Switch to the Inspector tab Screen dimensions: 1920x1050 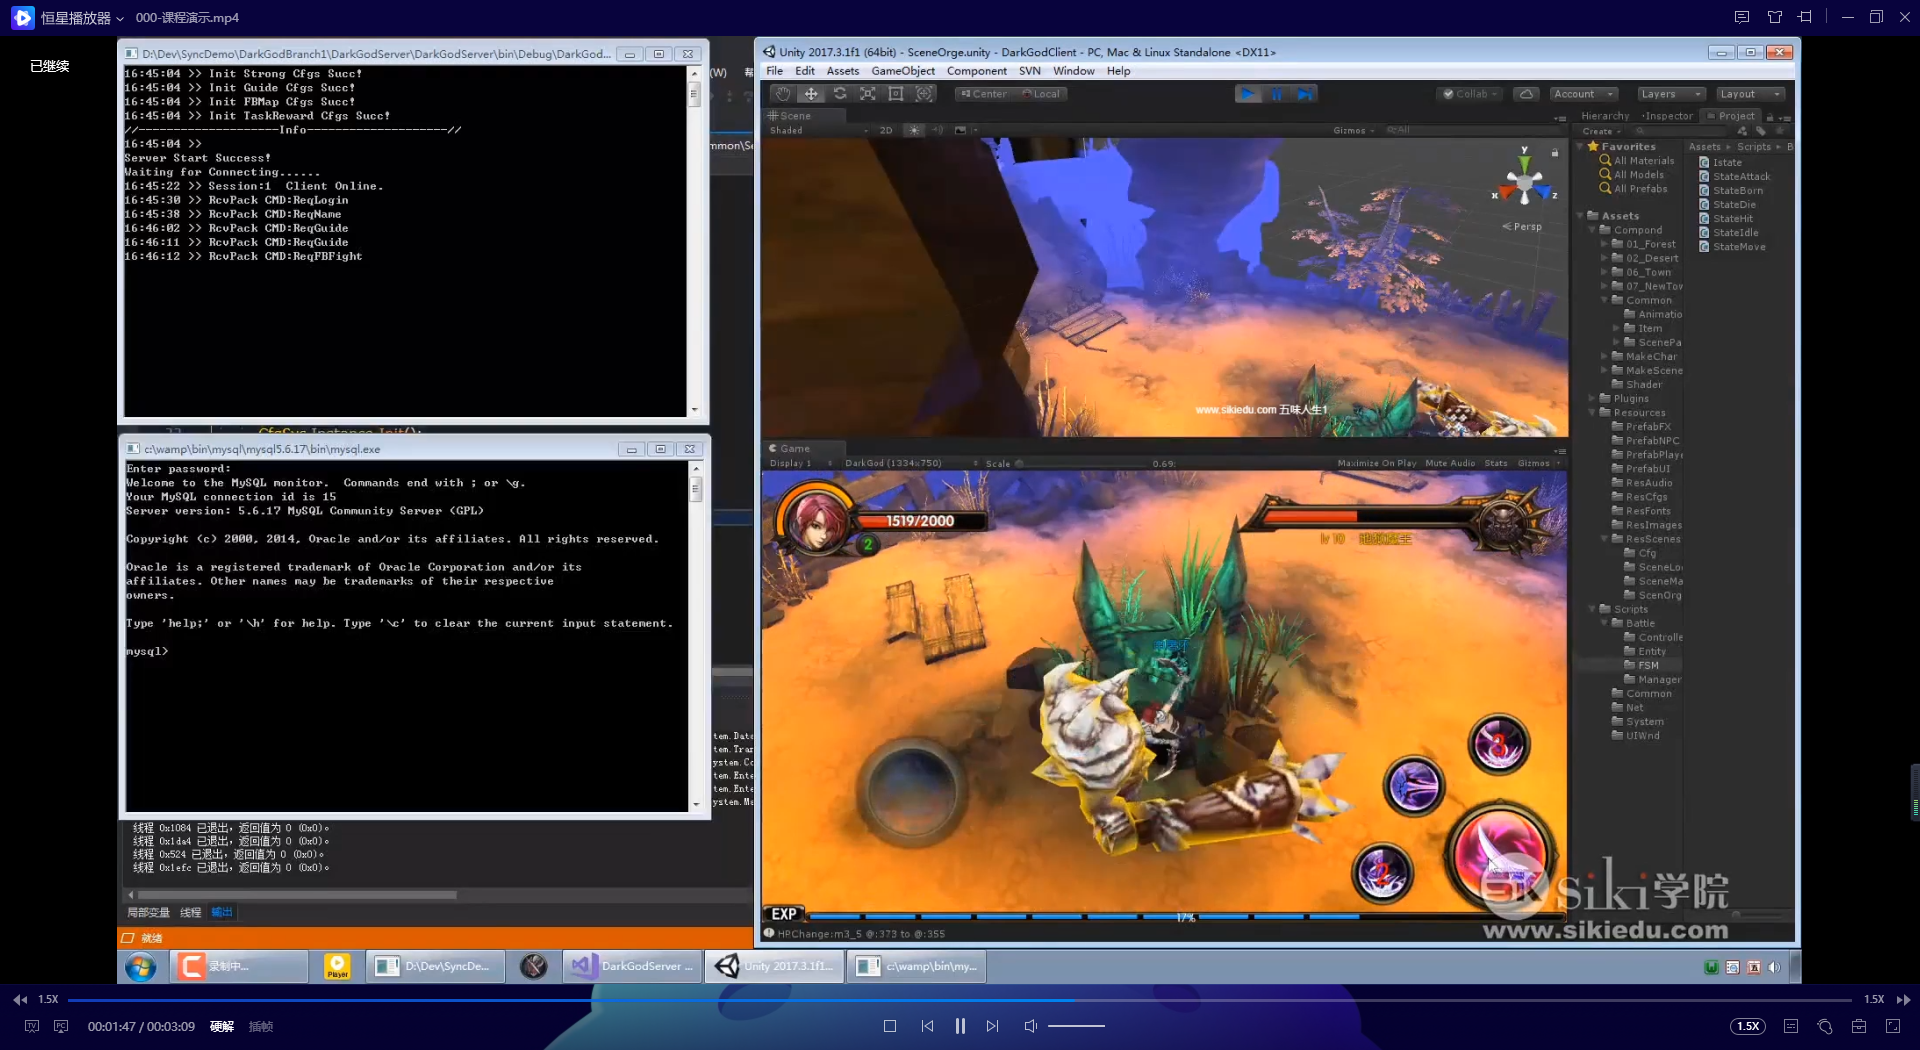1668,116
